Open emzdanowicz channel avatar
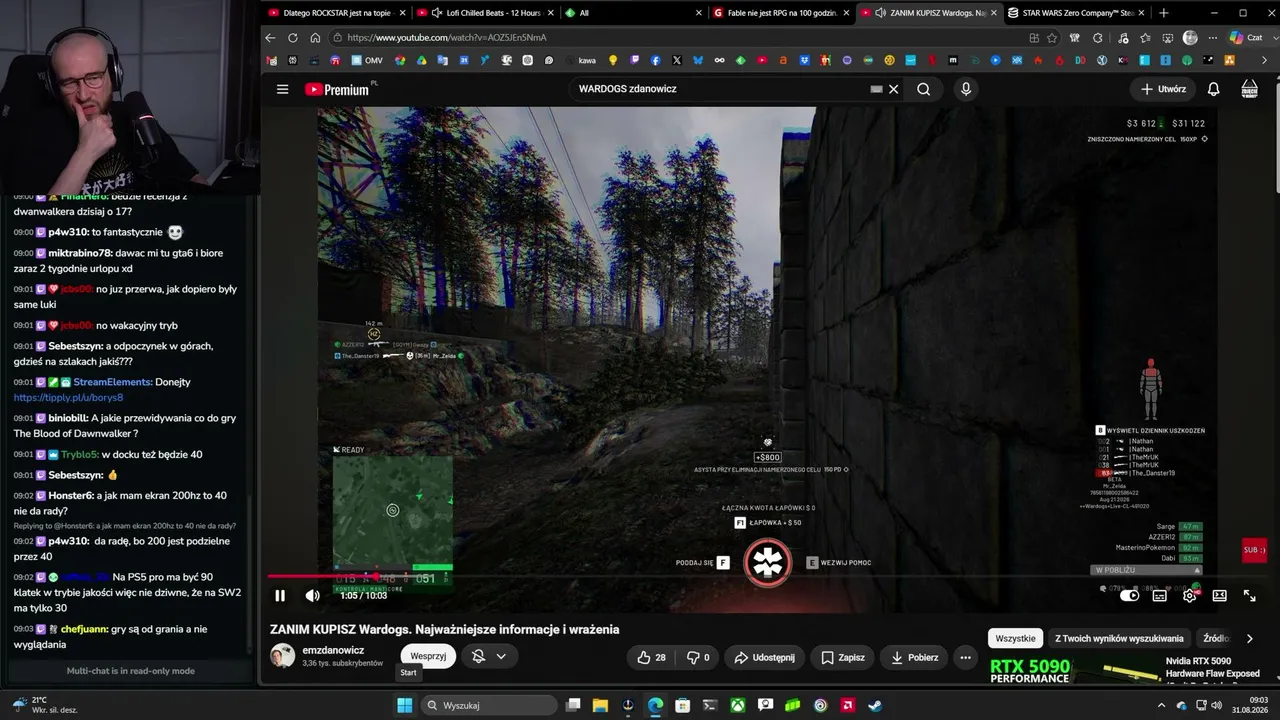 (283, 656)
